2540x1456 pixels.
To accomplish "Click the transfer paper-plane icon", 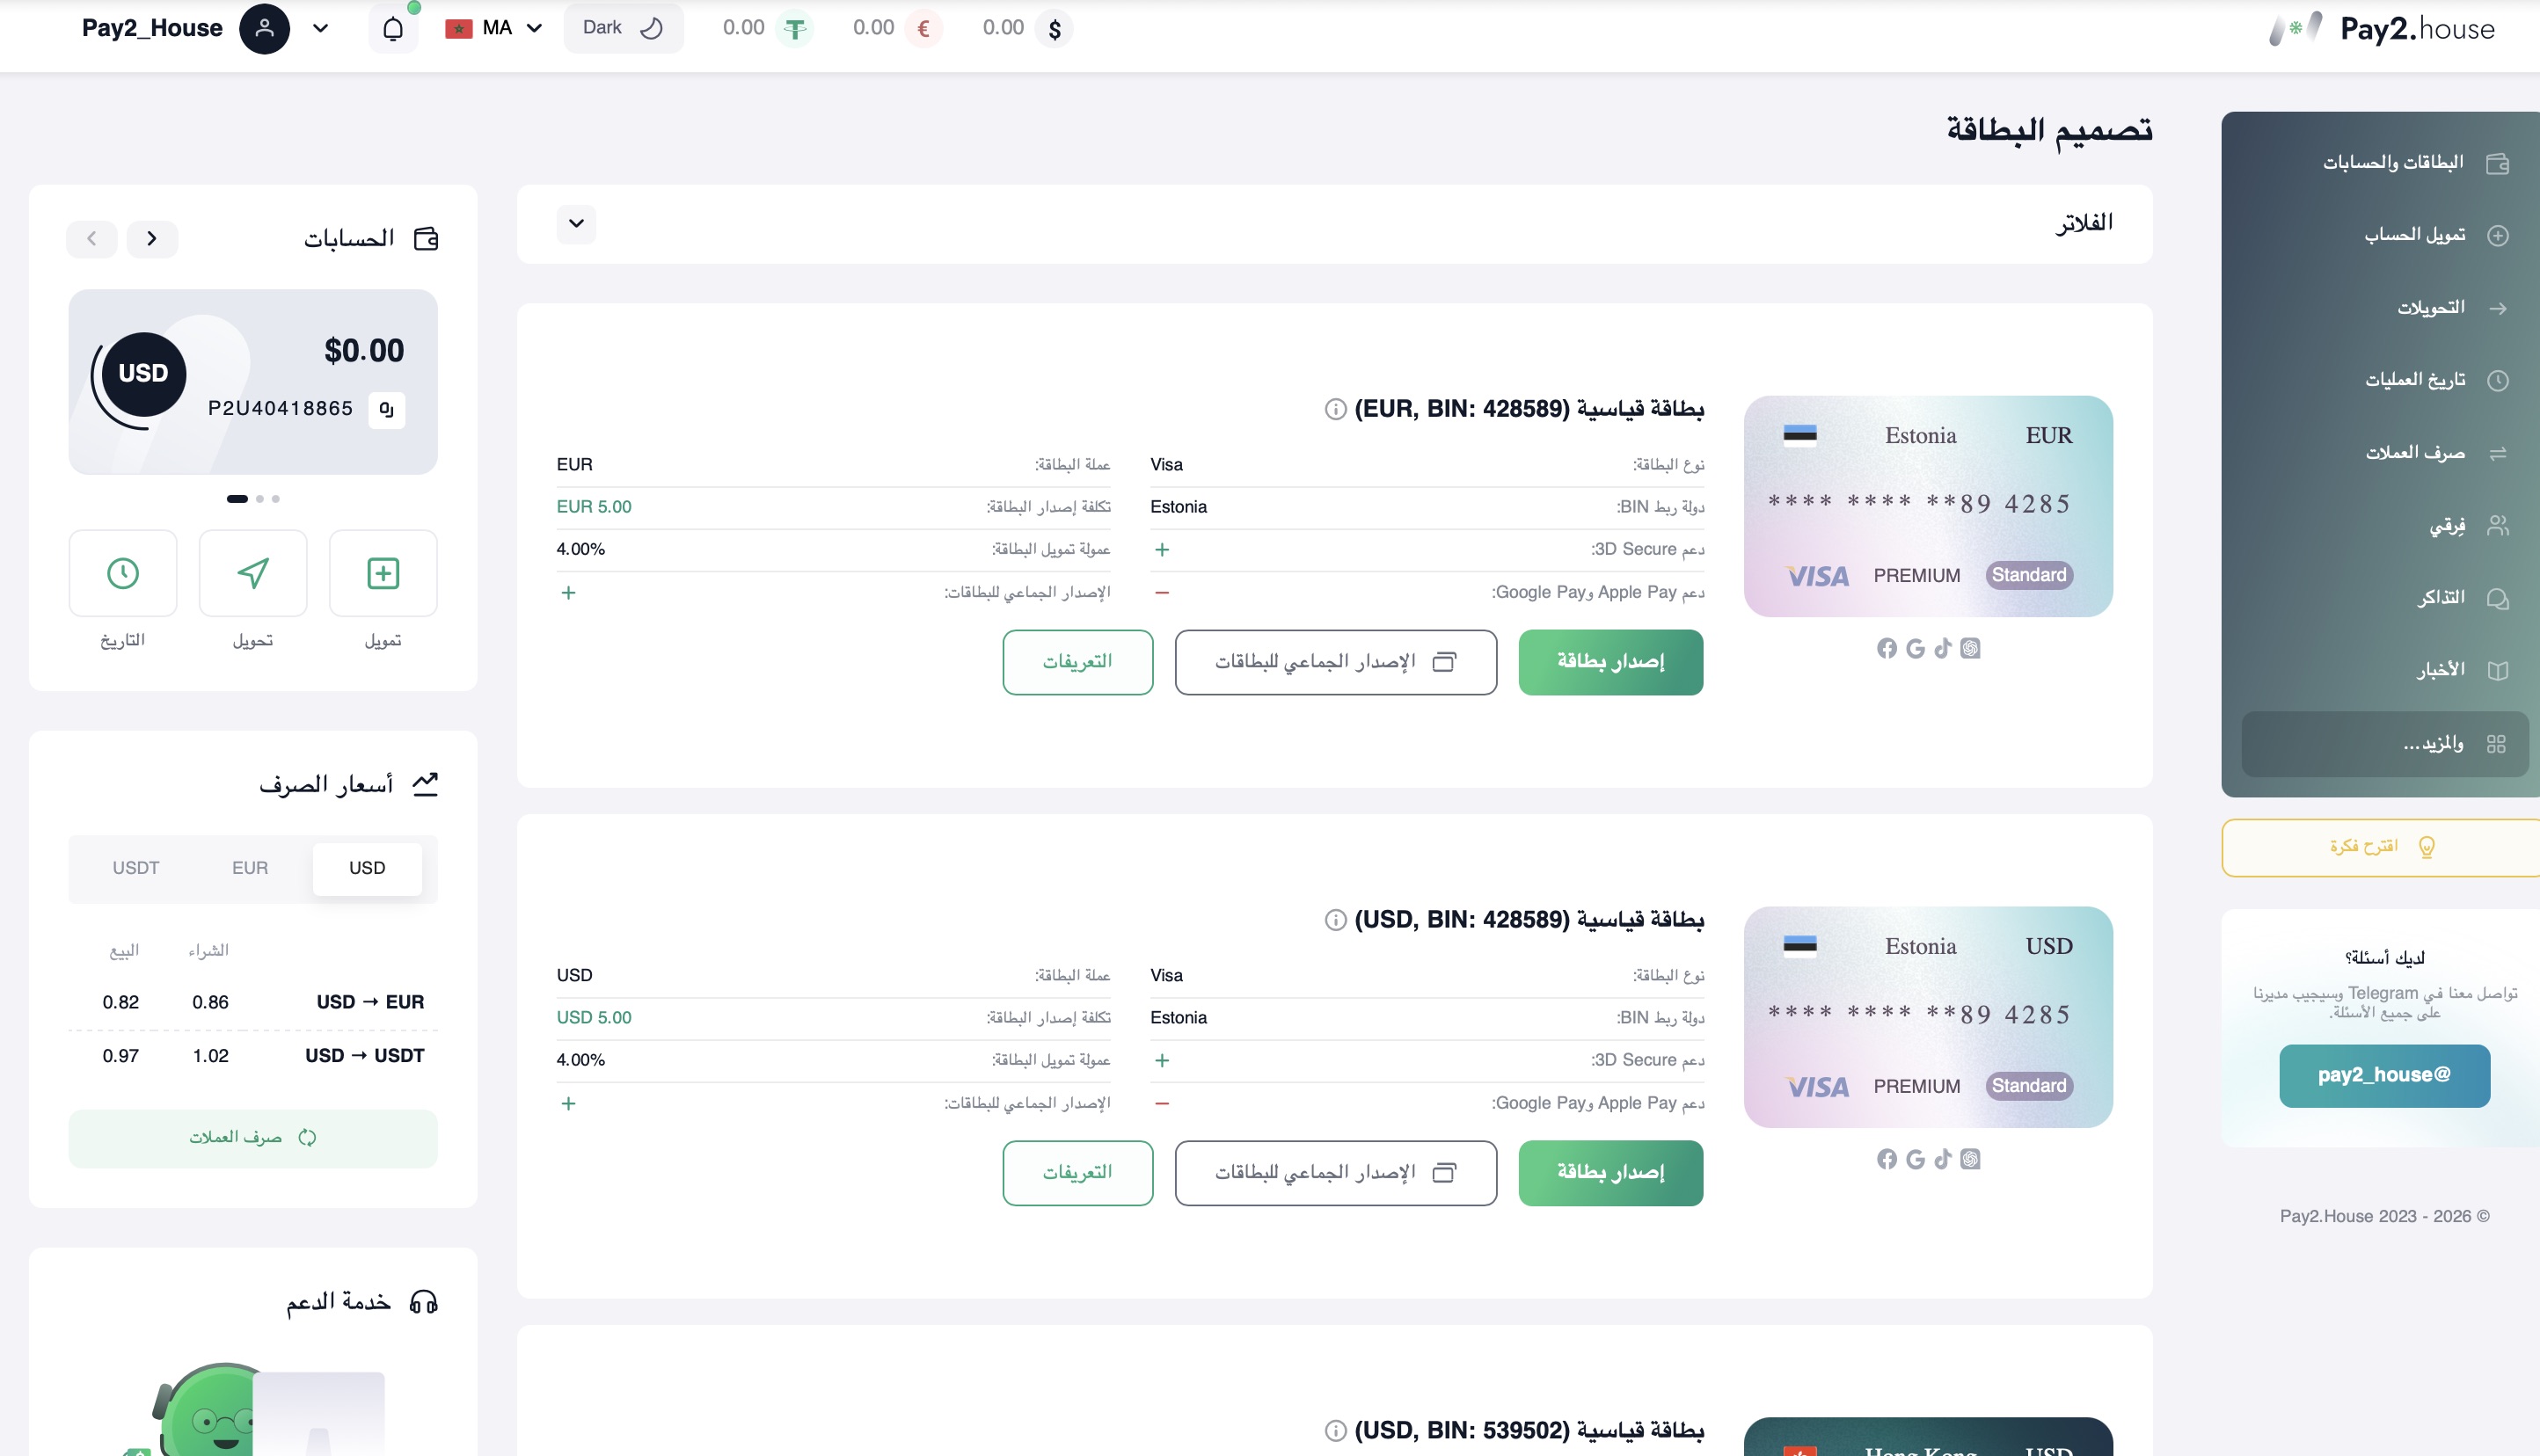I will [253, 573].
